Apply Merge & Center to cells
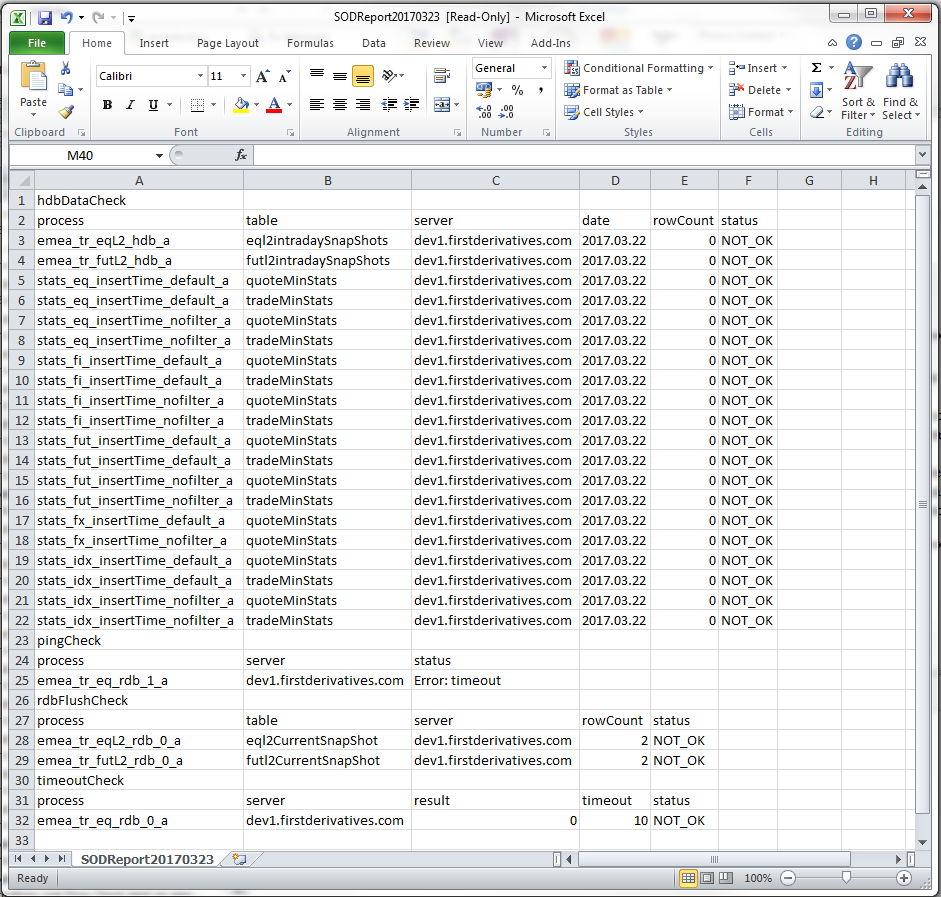 (x=442, y=104)
